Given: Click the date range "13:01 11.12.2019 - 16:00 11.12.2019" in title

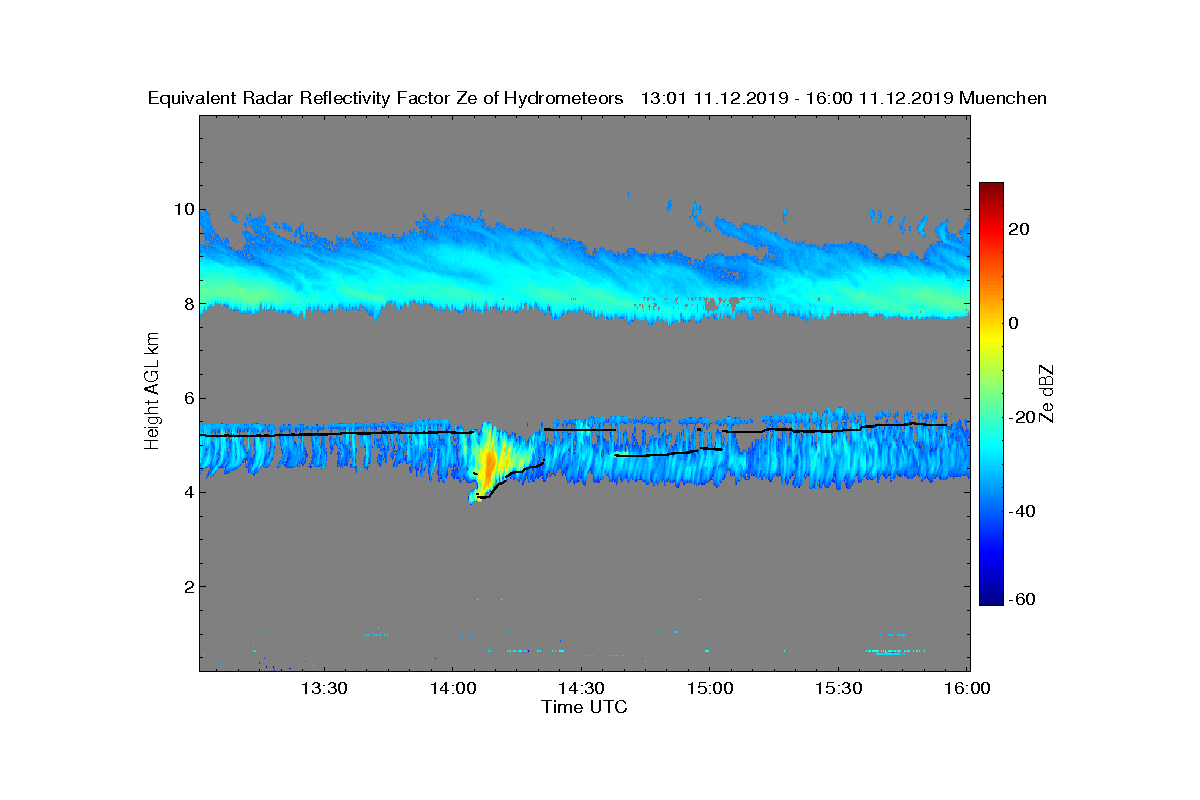Looking at the screenshot, I should click(x=796, y=98).
